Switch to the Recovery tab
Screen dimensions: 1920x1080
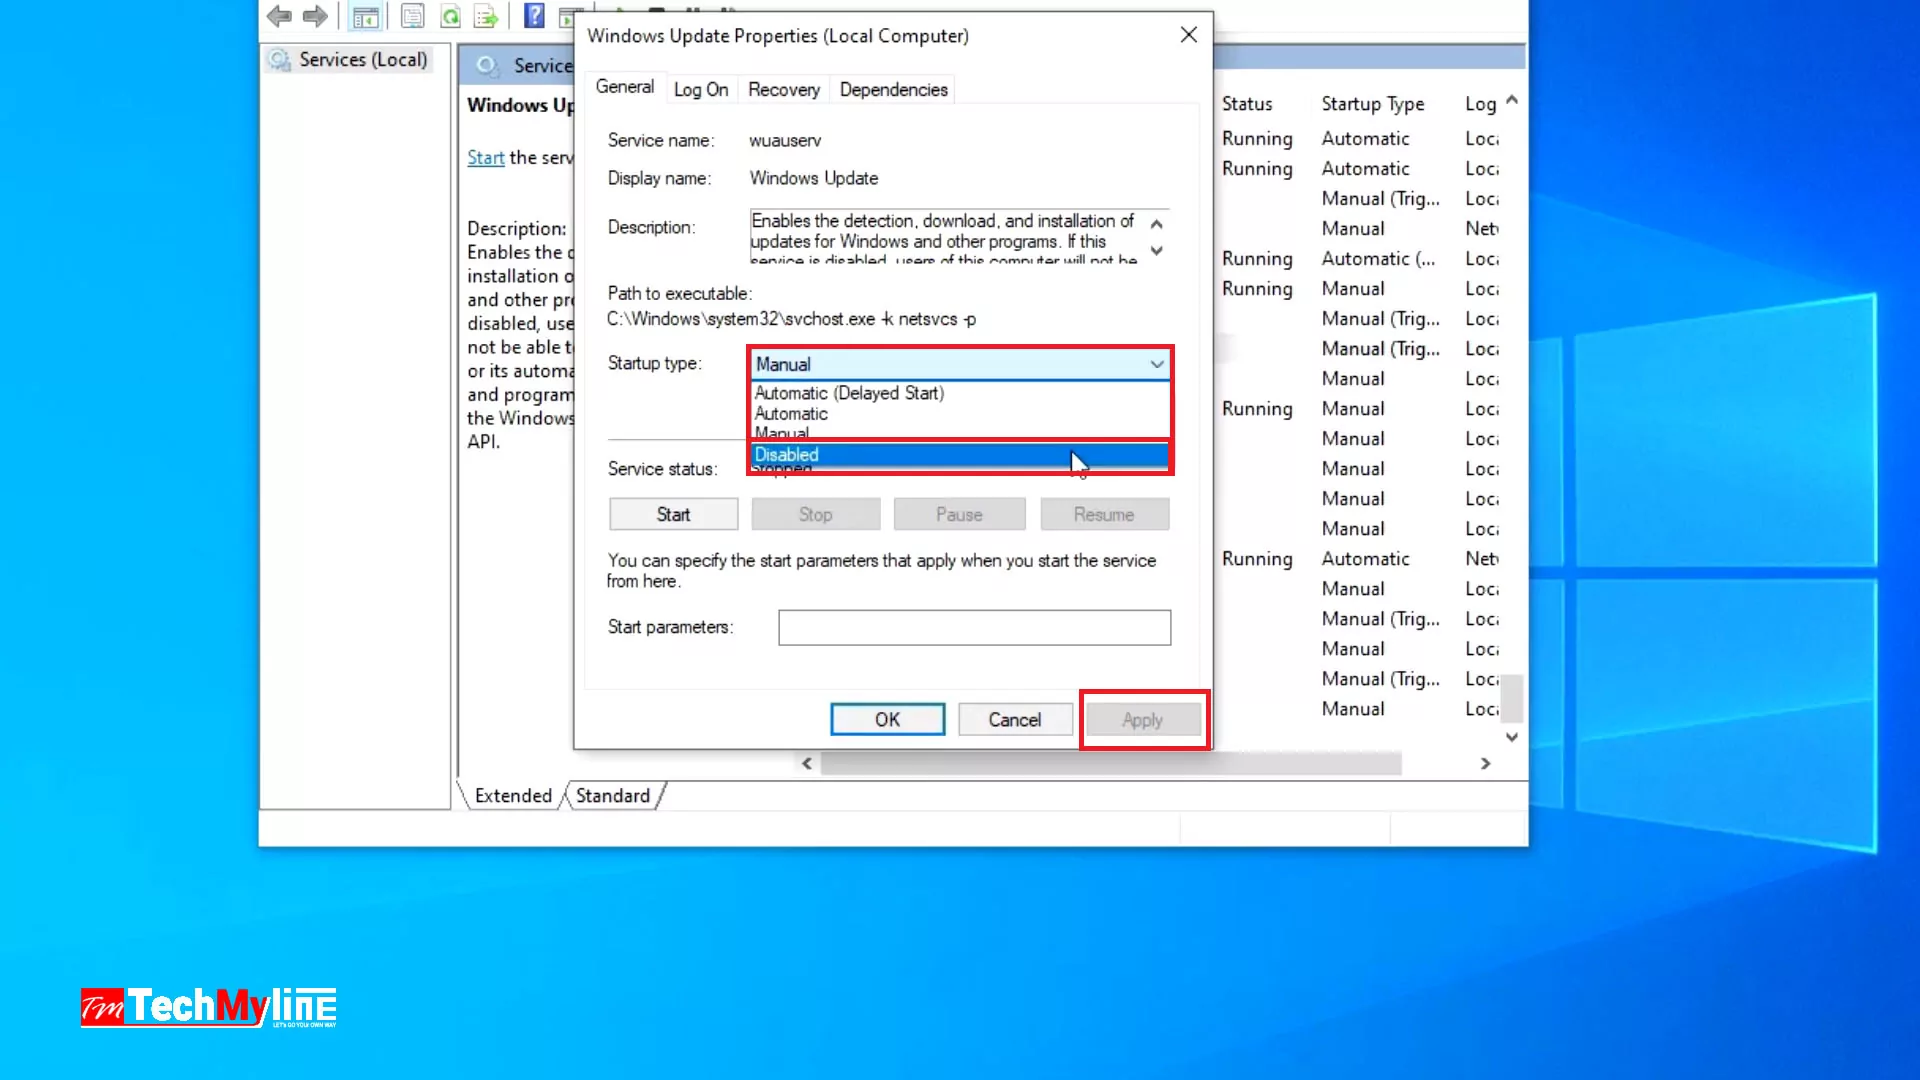(x=783, y=89)
